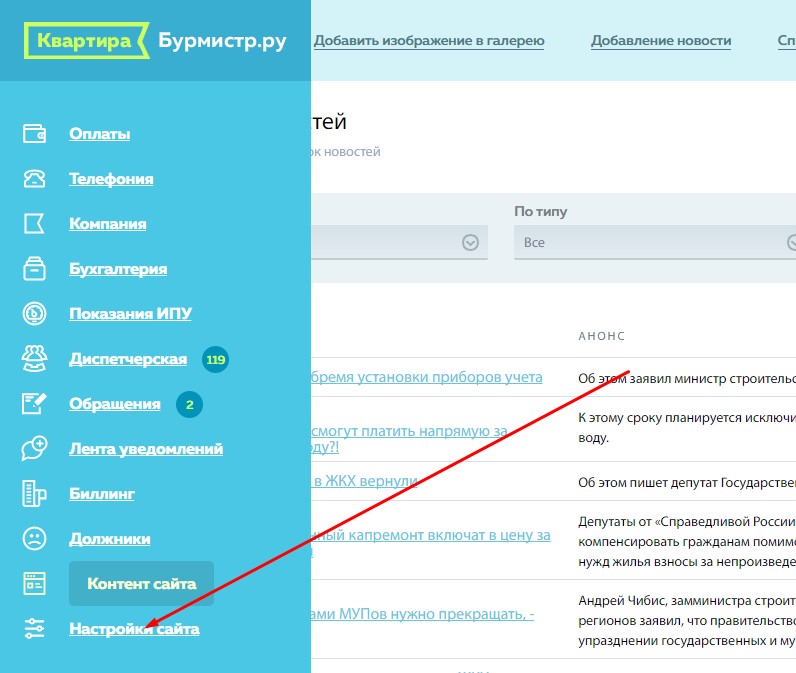Click the Квартира logo badge

point(86,41)
